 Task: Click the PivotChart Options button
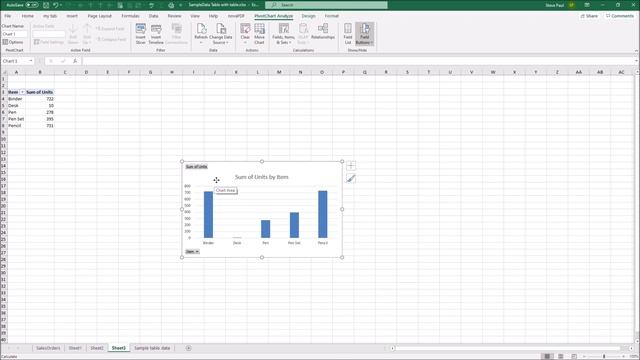(x=13, y=42)
